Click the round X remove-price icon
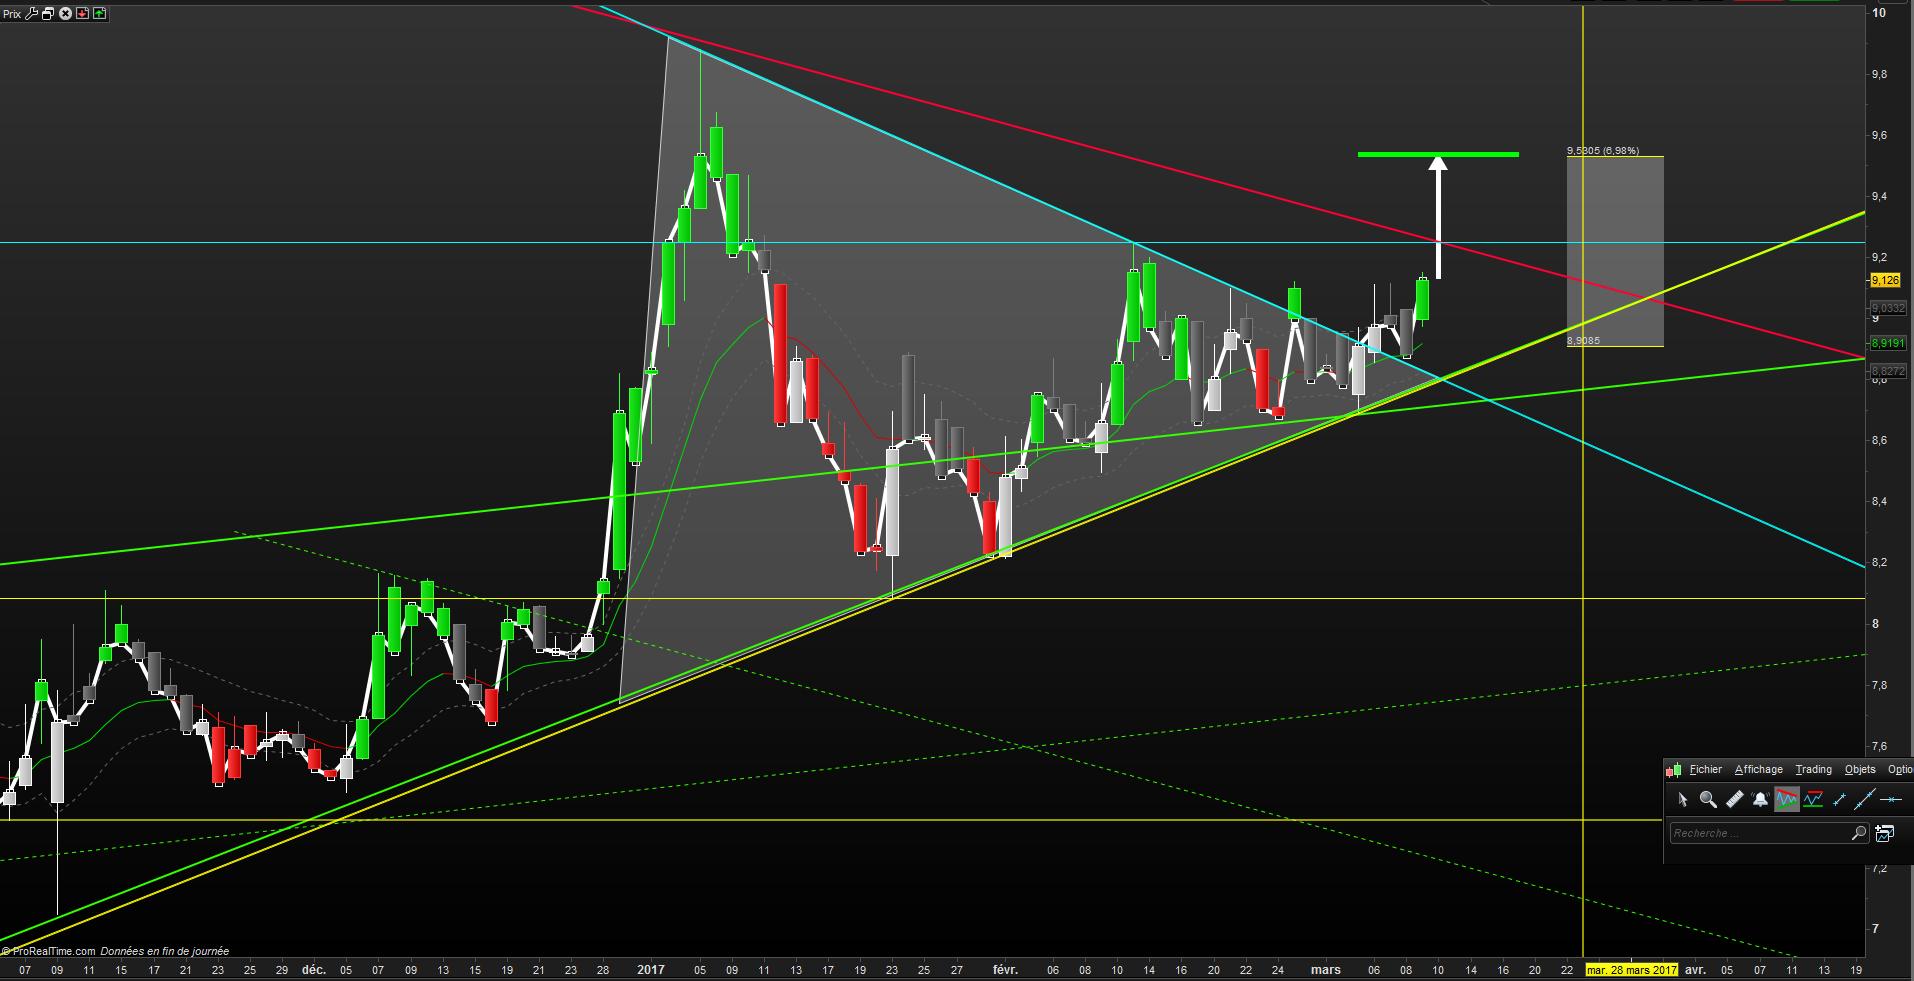 coord(65,14)
